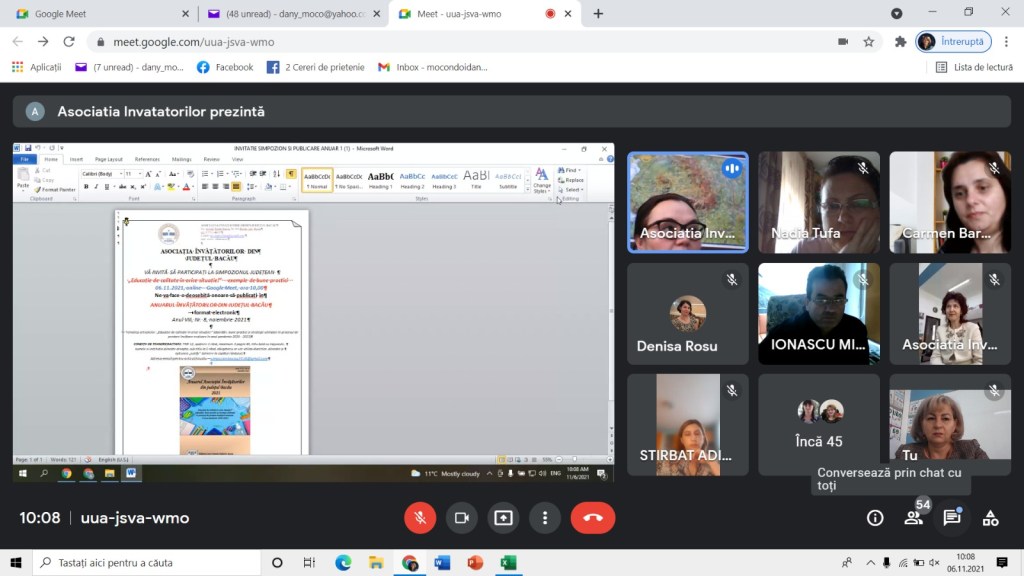Screen dimensions: 1024x576
Task: Open the Facebook bookmark
Action: [x=225, y=67]
